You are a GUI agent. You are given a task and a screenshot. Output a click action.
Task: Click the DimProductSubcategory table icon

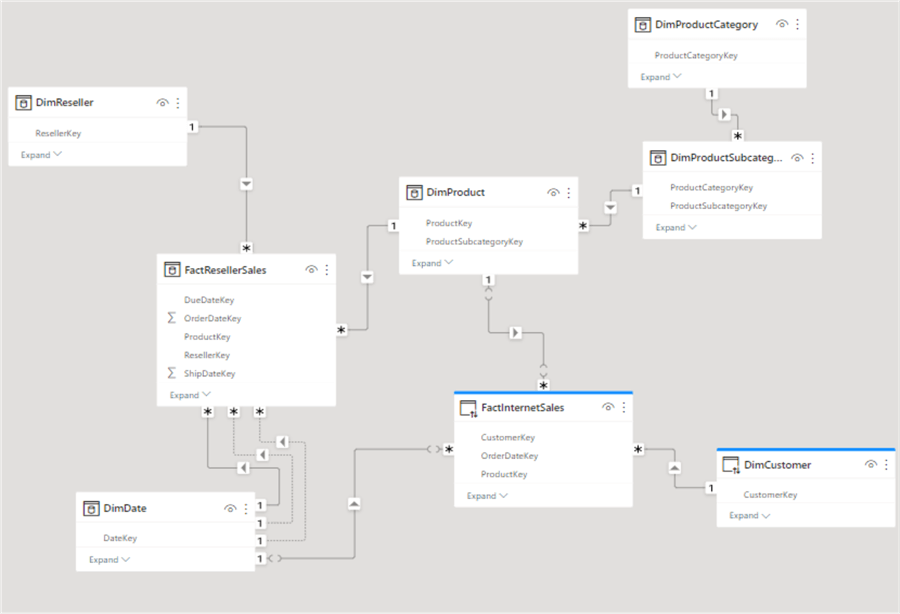(658, 158)
